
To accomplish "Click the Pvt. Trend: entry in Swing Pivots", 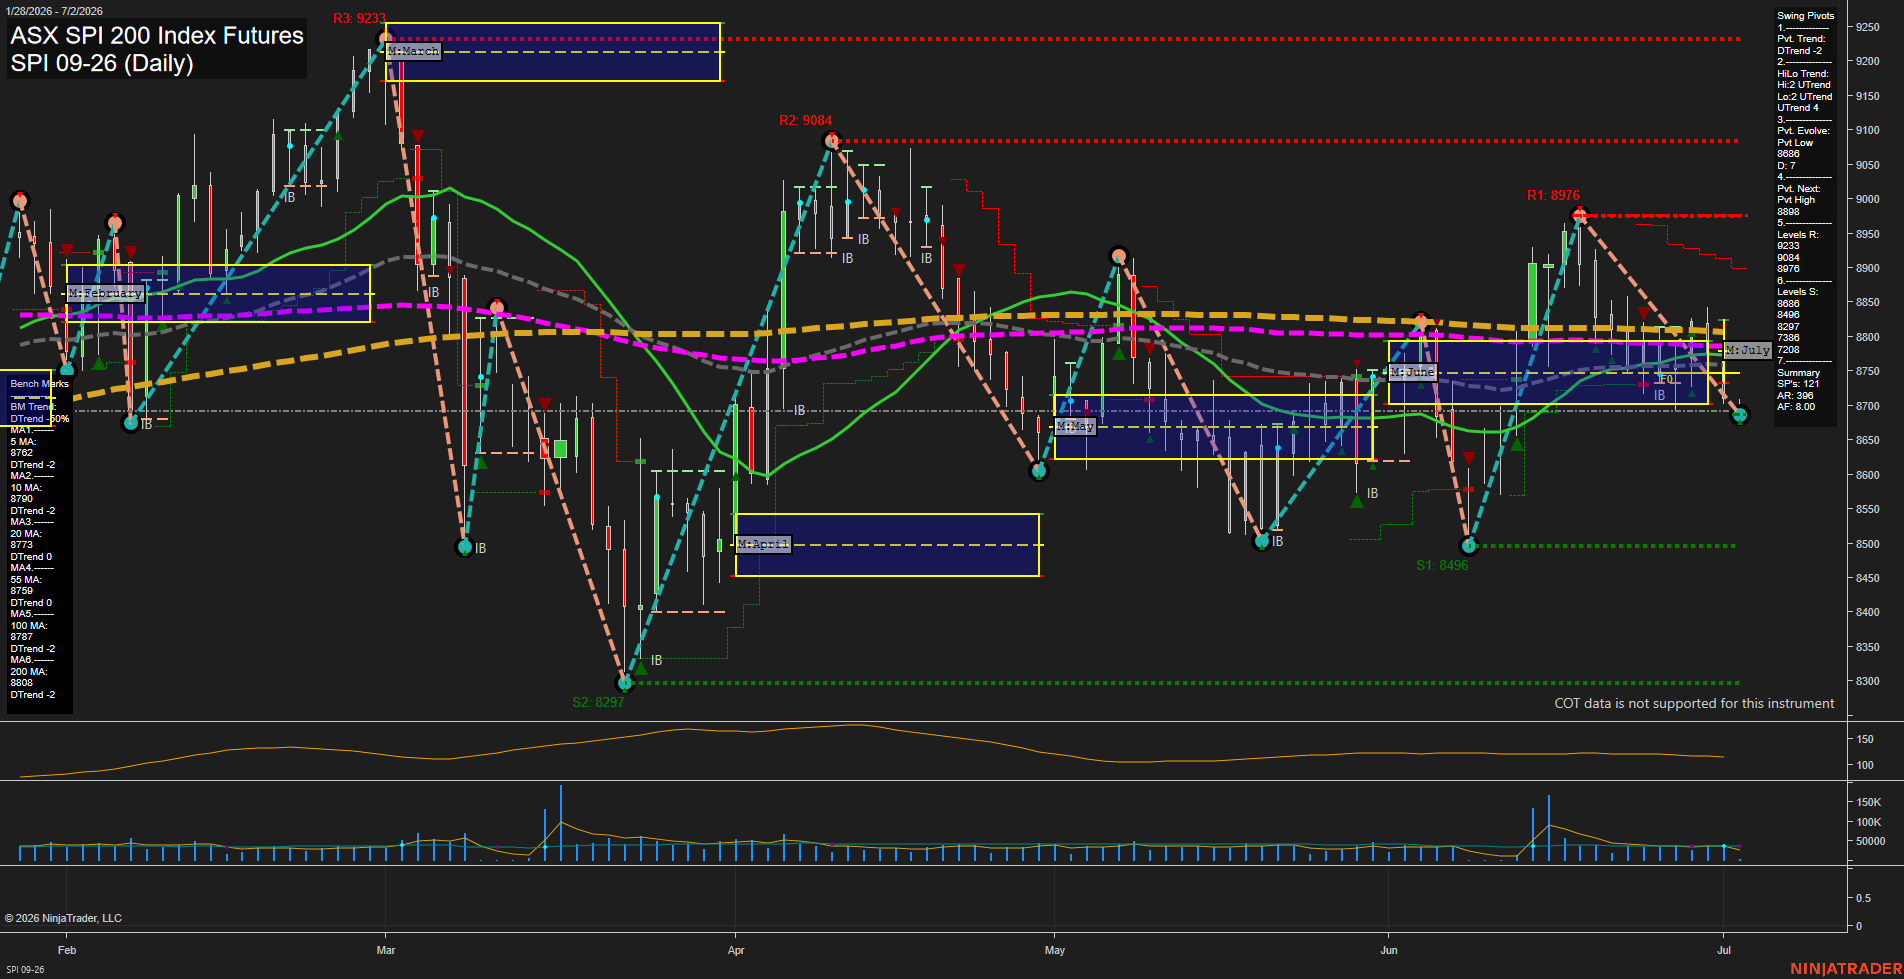I will pyautogui.click(x=1801, y=39).
